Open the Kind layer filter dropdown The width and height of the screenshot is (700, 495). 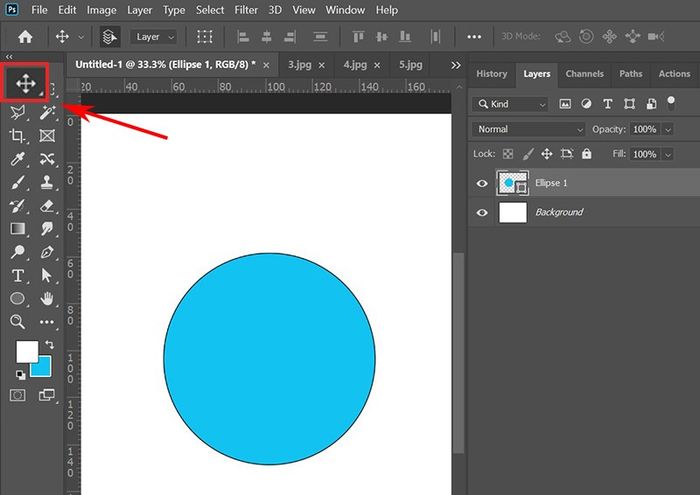[x=510, y=104]
